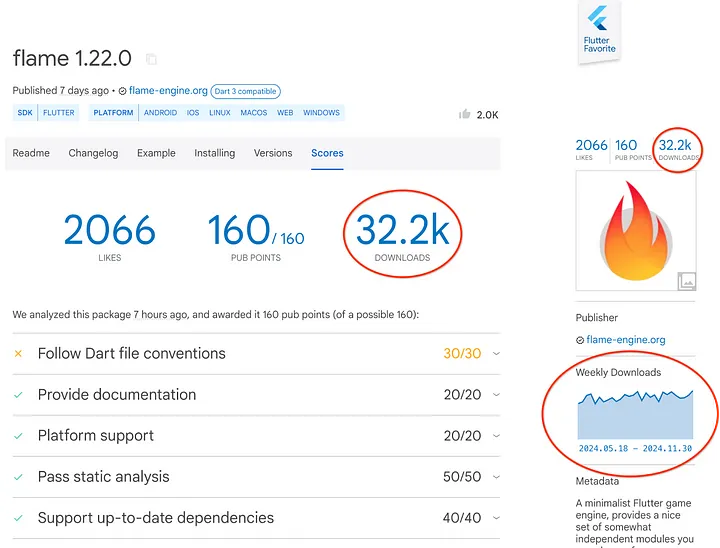Open flame-engine.org link in Publisher section

[x=625, y=339]
